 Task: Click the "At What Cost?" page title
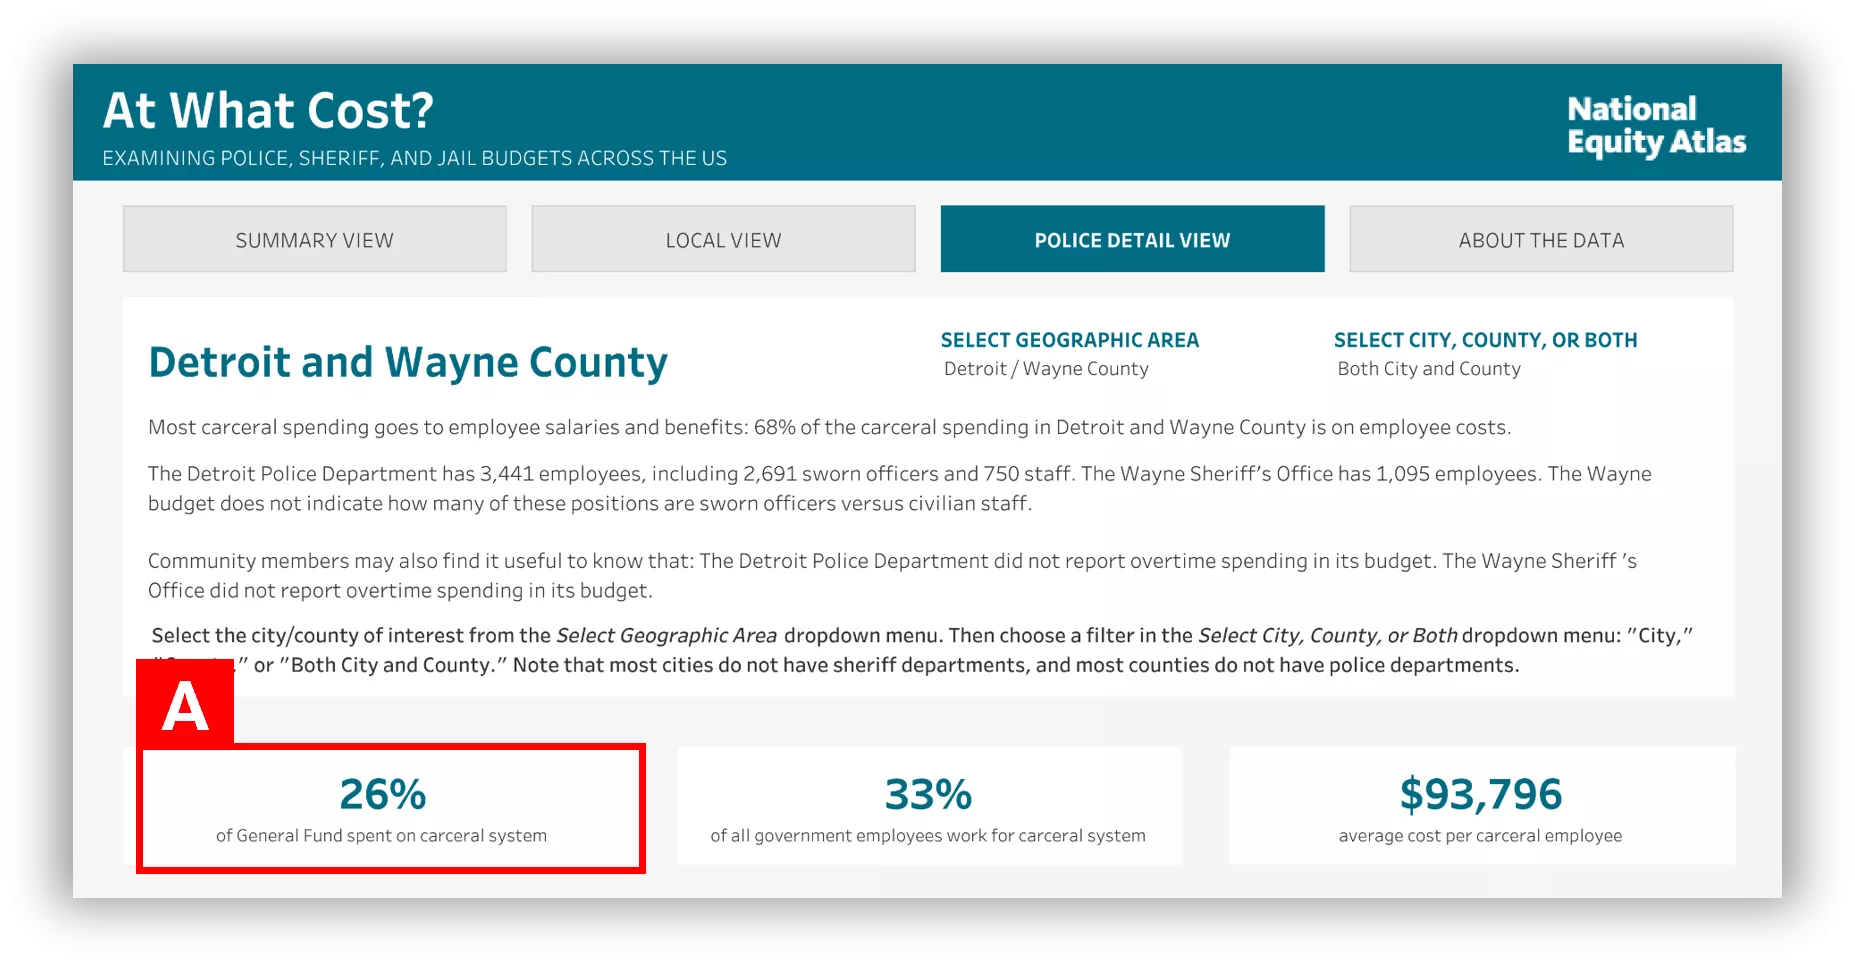(x=268, y=111)
